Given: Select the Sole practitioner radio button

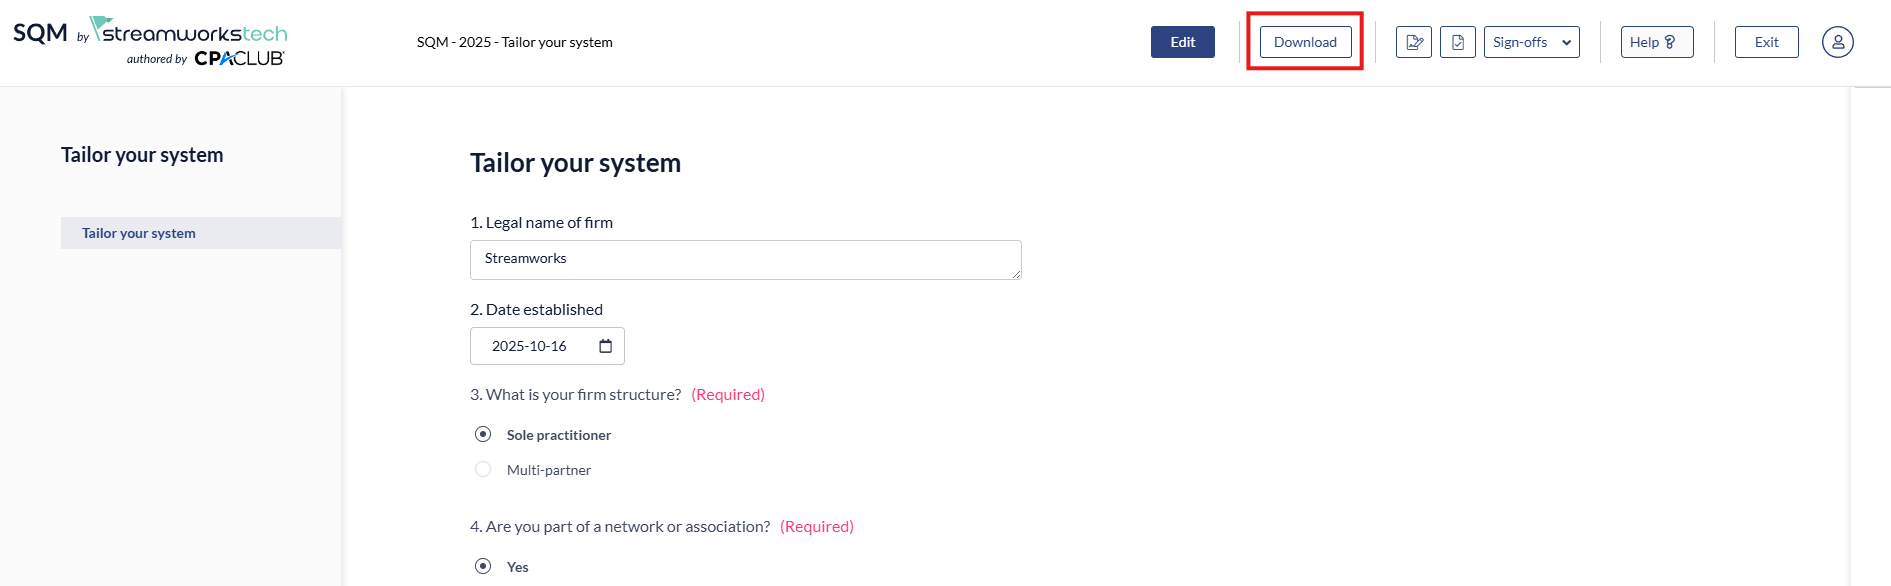Looking at the screenshot, I should point(483,434).
